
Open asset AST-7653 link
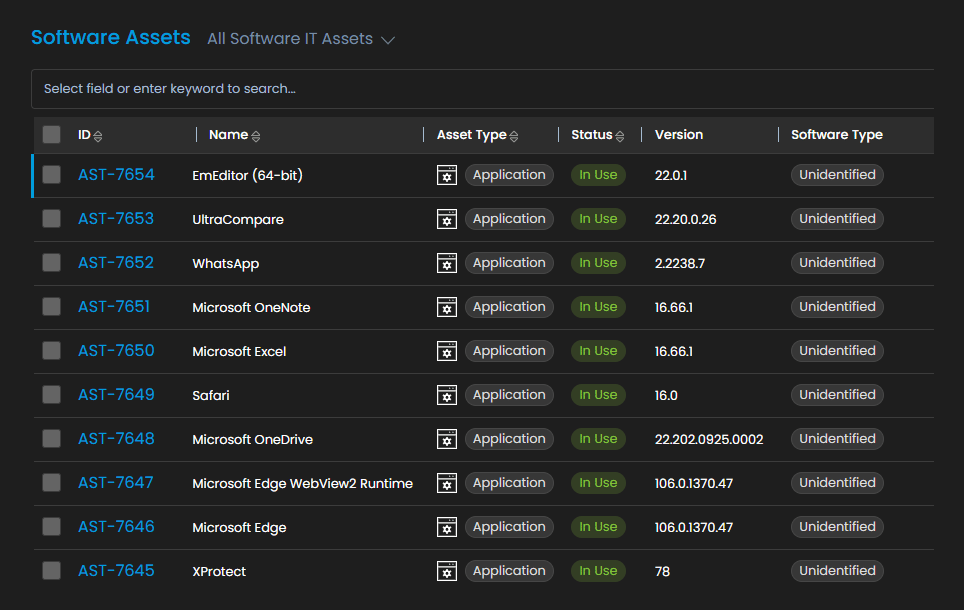[116, 218]
